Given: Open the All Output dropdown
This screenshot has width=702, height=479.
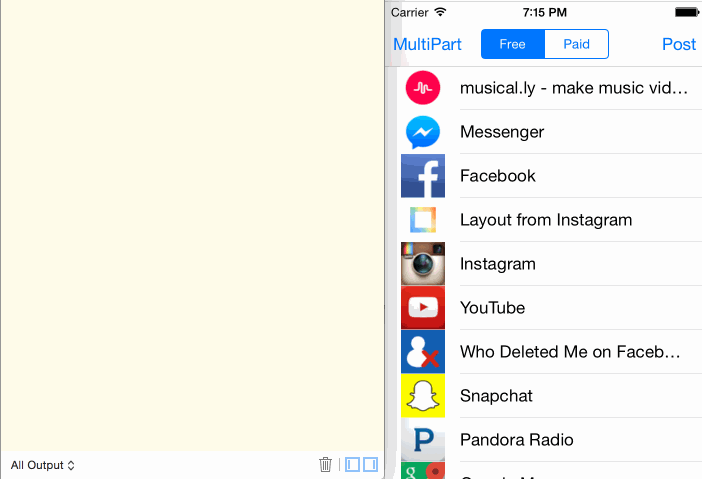Looking at the screenshot, I should [x=43, y=465].
